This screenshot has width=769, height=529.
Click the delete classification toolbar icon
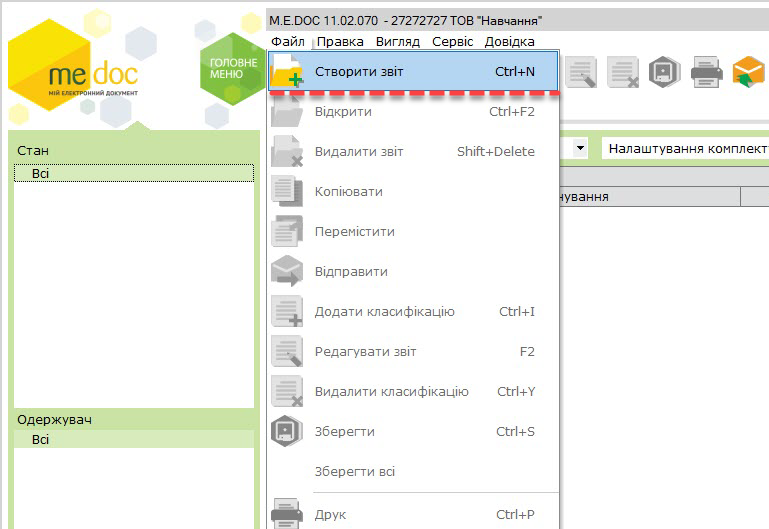click(623, 72)
